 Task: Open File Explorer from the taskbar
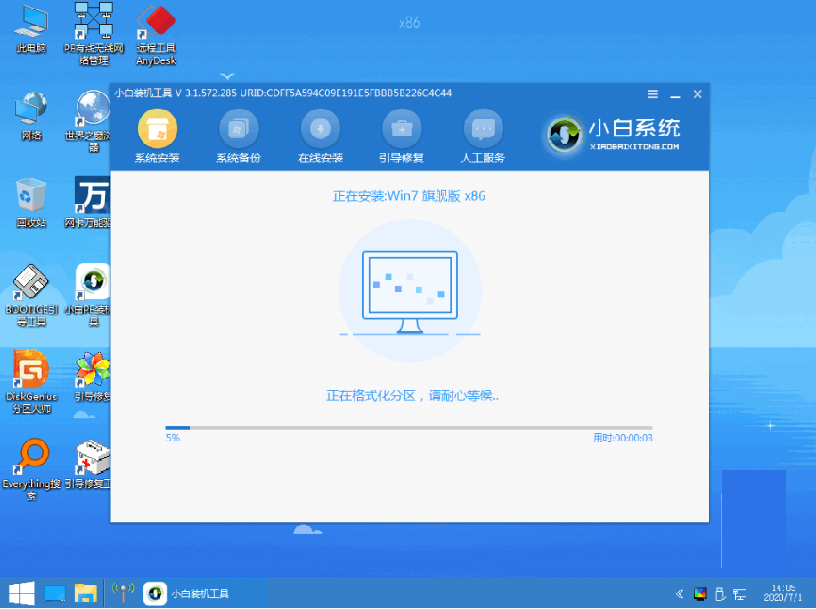click(x=86, y=593)
